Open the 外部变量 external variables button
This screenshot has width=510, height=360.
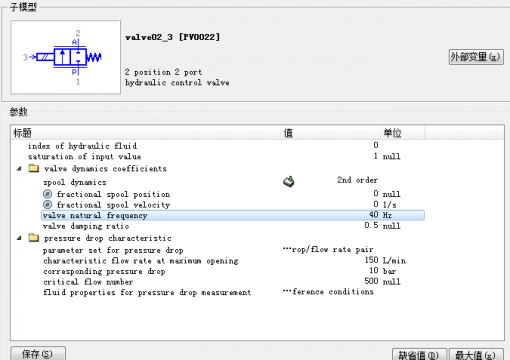[476, 57]
